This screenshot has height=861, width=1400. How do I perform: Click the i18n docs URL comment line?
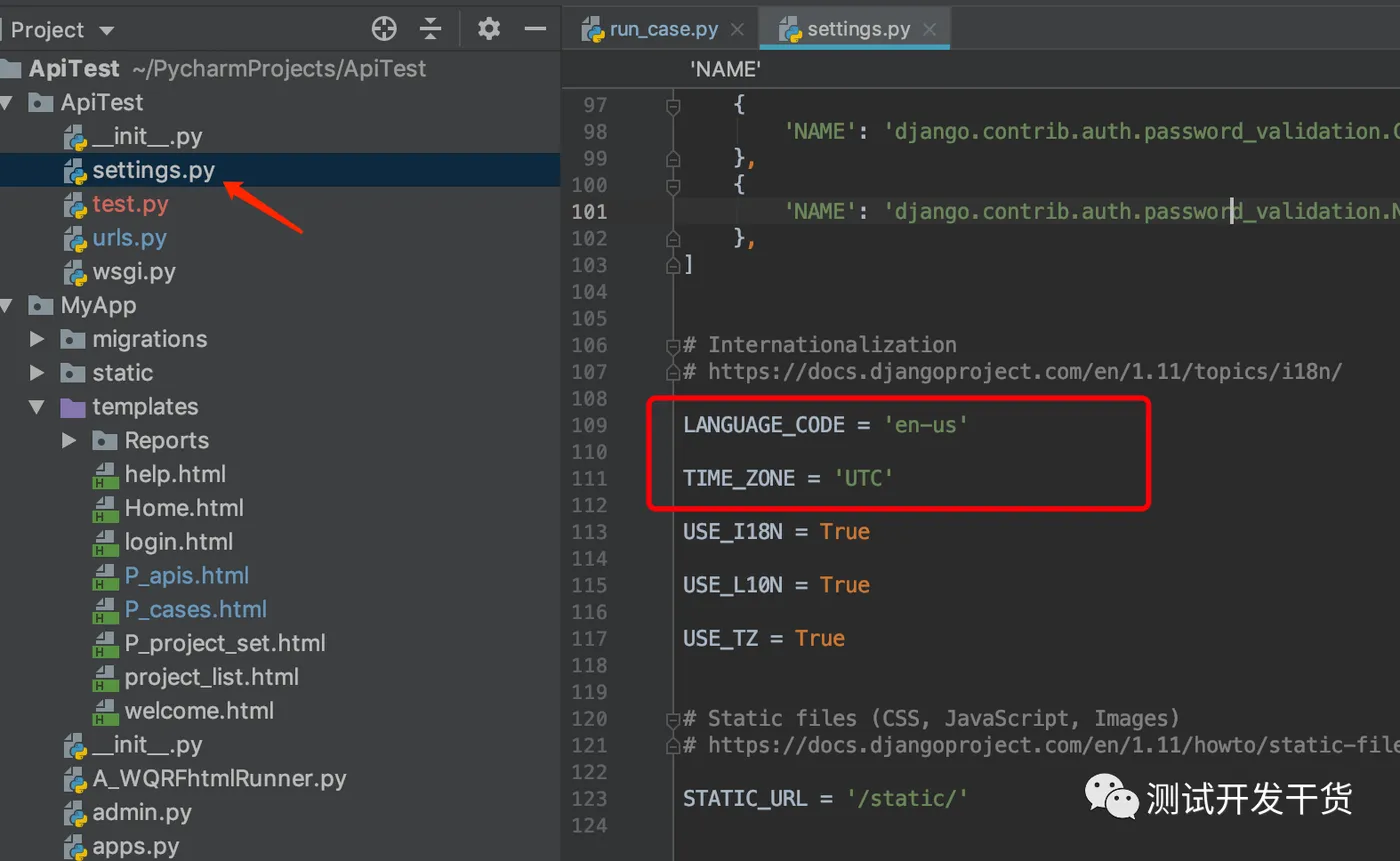point(1012,372)
